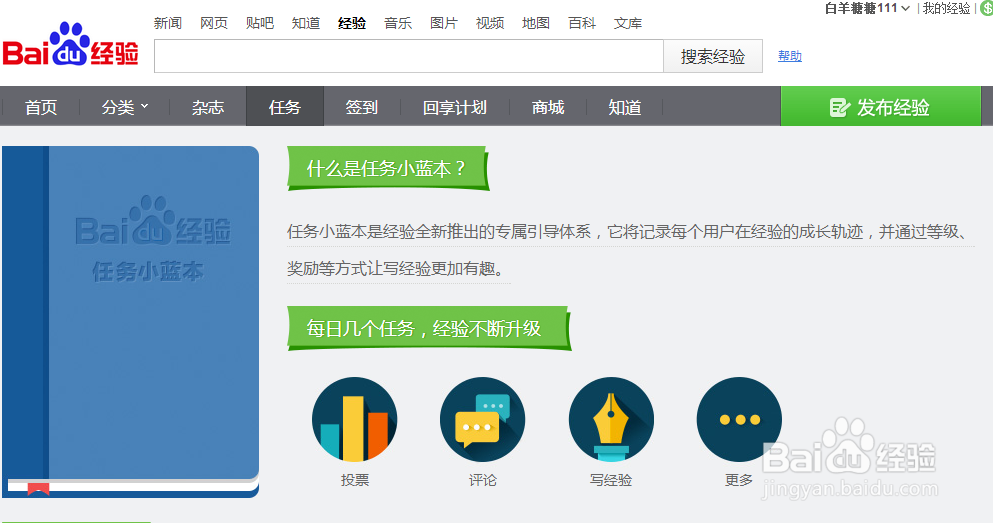Click the 发布经验 green button
This screenshot has width=993, height=523.
(880, 106)
